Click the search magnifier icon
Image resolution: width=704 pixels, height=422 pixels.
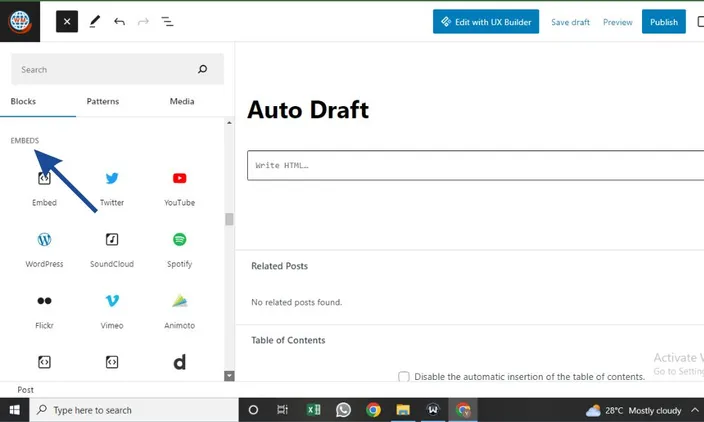click(202, 69)
